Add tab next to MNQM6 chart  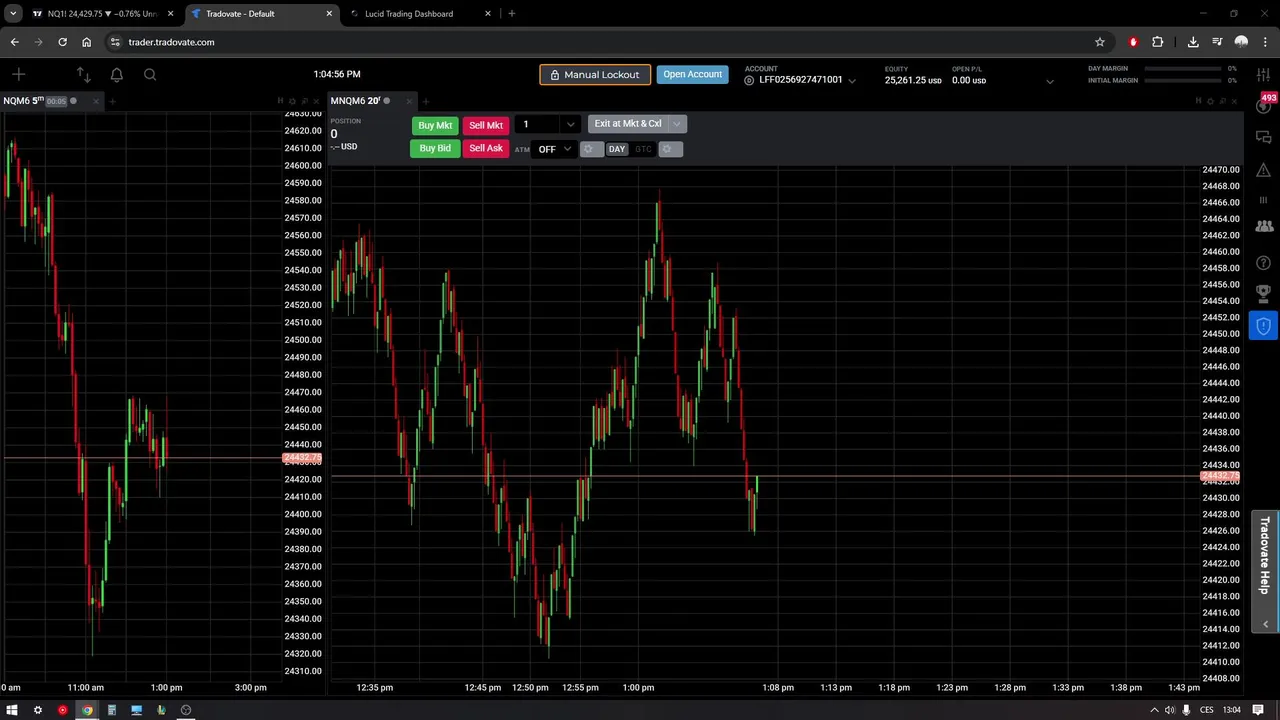[x=425, y=101]
